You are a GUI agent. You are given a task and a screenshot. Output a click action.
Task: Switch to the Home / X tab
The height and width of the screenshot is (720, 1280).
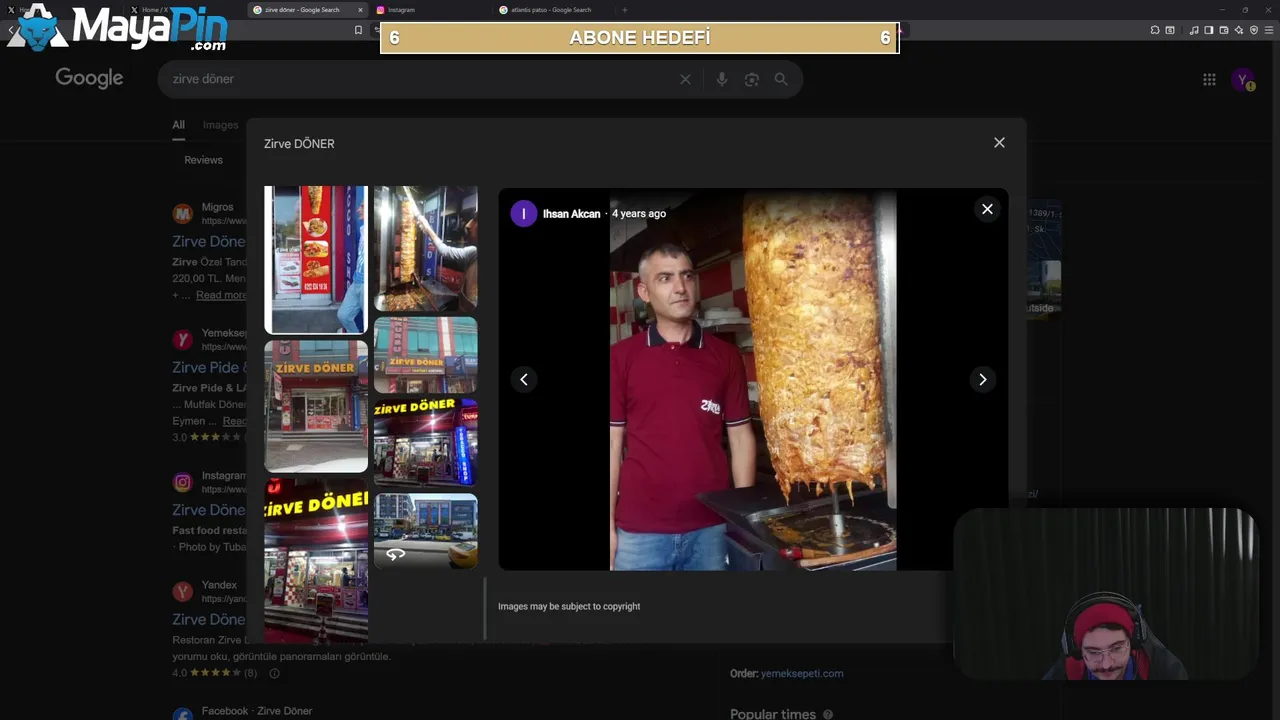(150, 10)
